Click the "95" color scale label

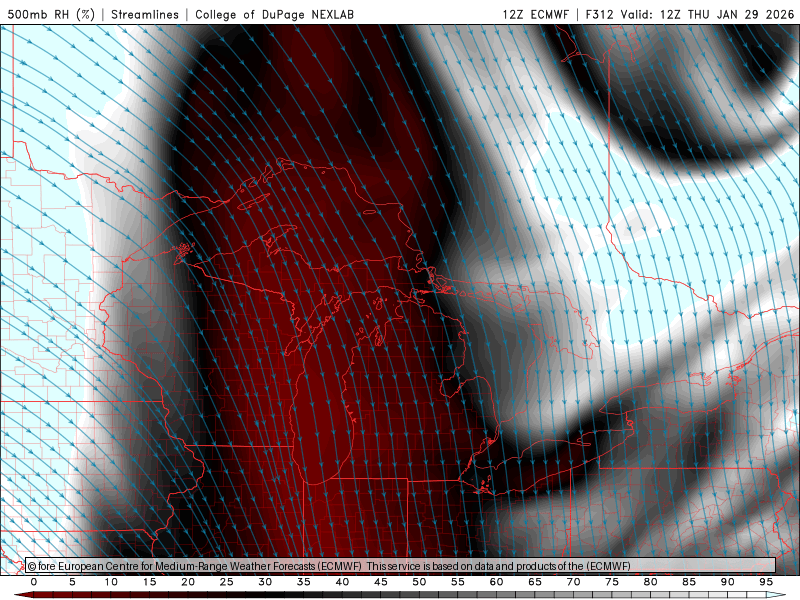click(x=766, y=582)
